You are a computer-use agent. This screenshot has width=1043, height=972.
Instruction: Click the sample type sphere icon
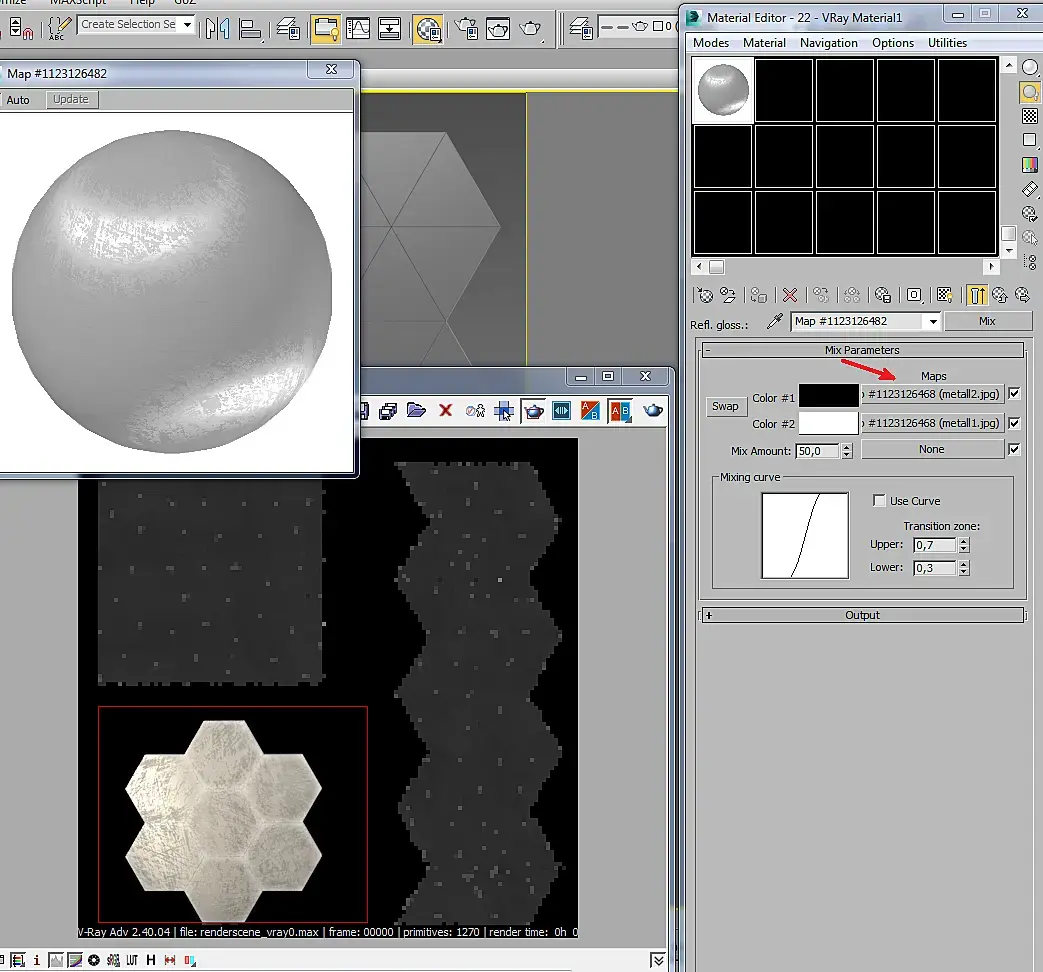1029,67
